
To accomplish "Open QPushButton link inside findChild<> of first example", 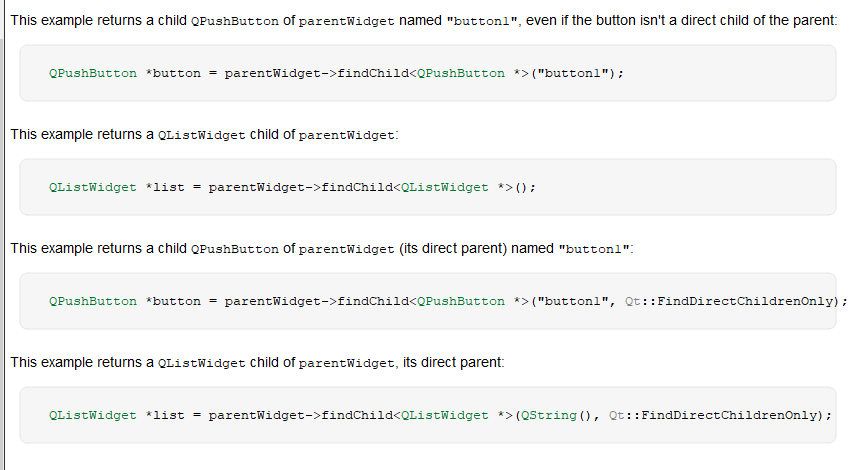I will coord(461,73).
